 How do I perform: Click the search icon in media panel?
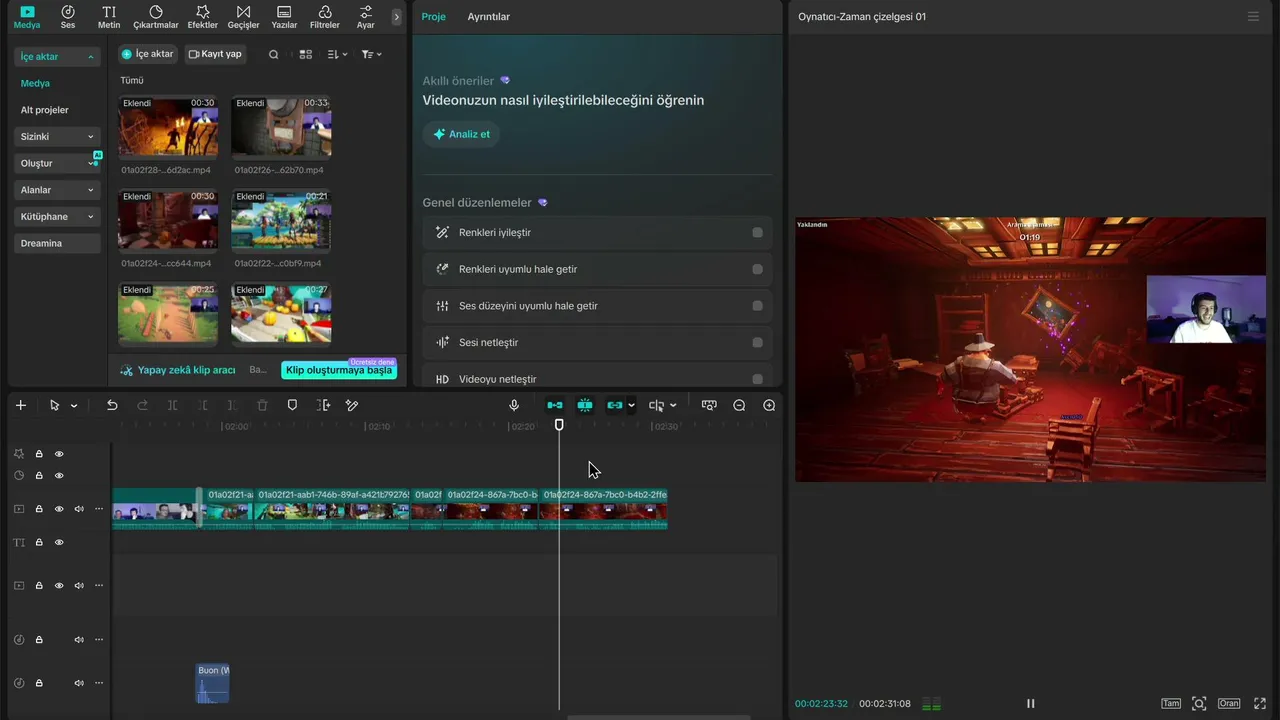point(274,54)
